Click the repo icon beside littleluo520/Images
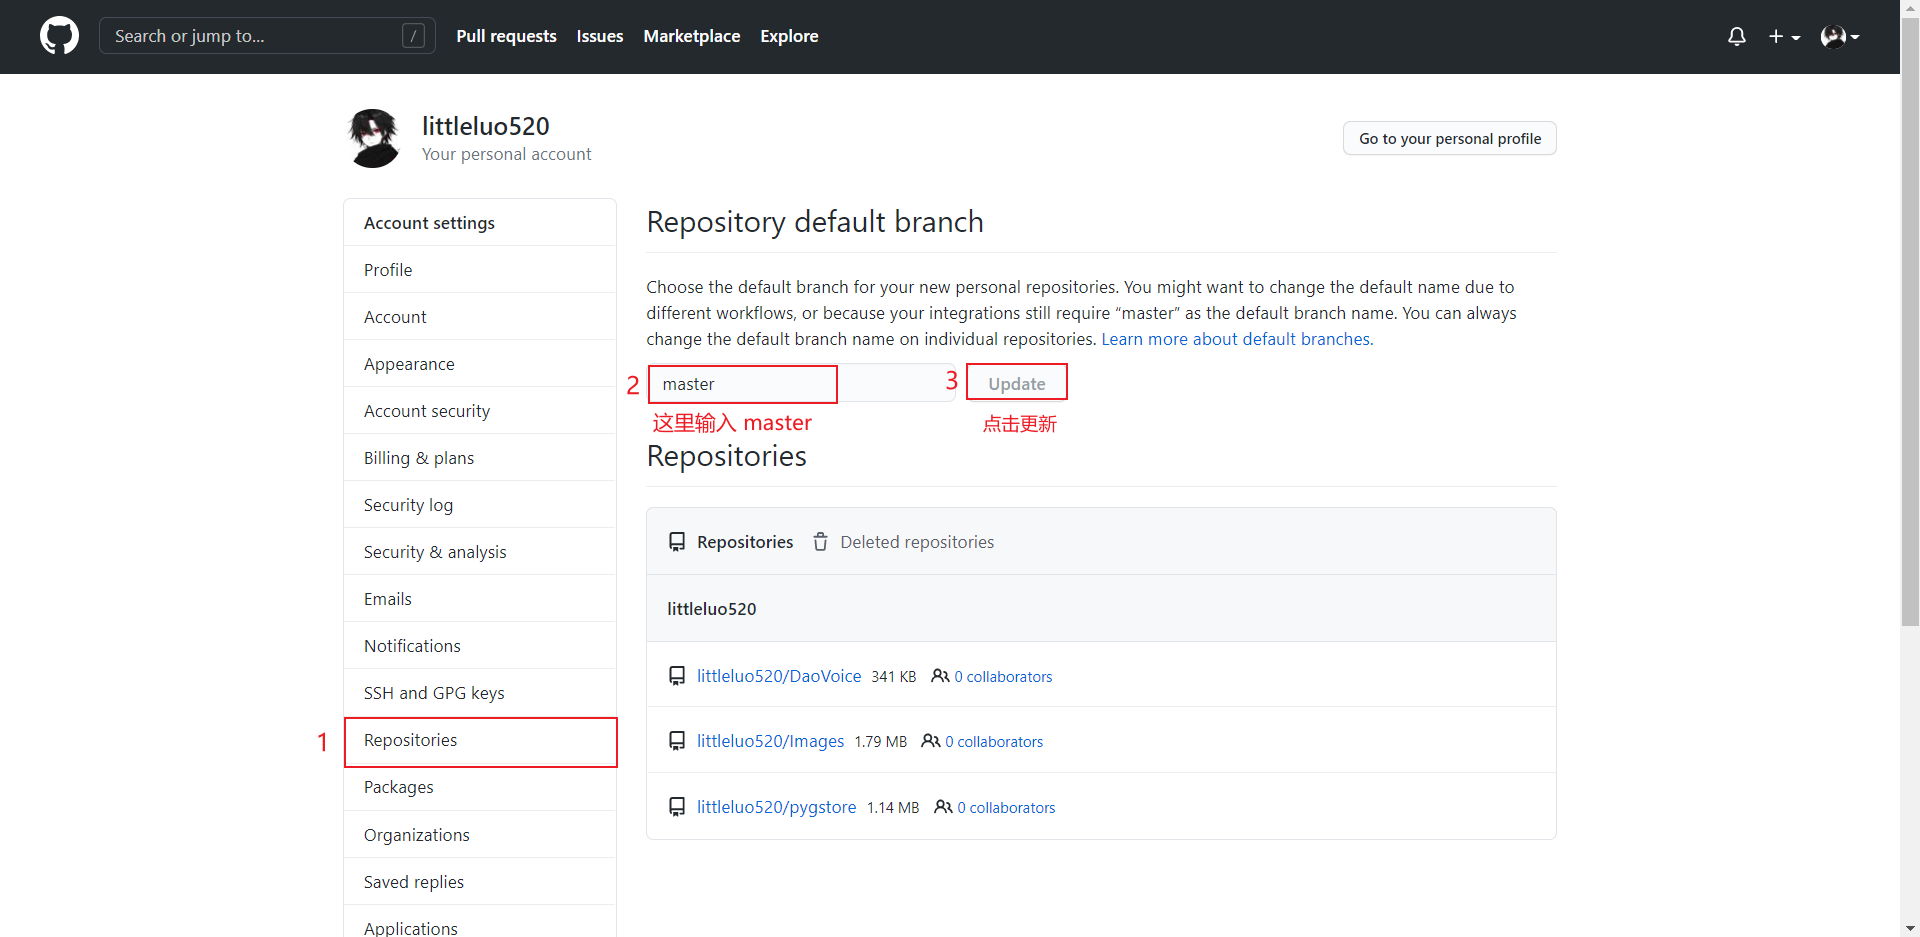This screenshot has width=1920, height=937. point(677,741)
